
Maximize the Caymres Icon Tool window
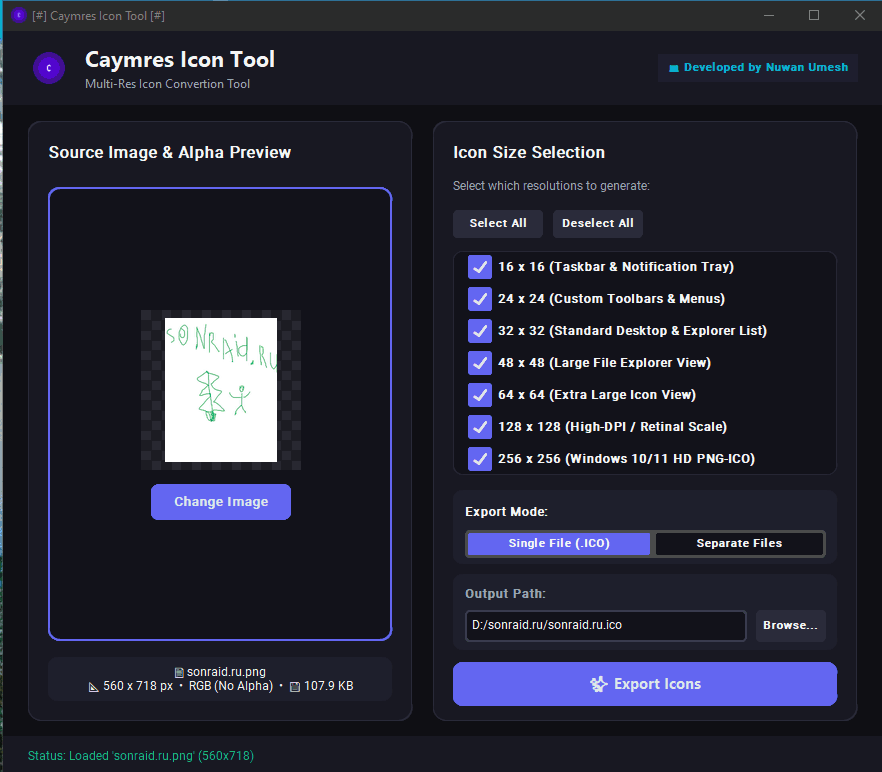tap(814, 15)
